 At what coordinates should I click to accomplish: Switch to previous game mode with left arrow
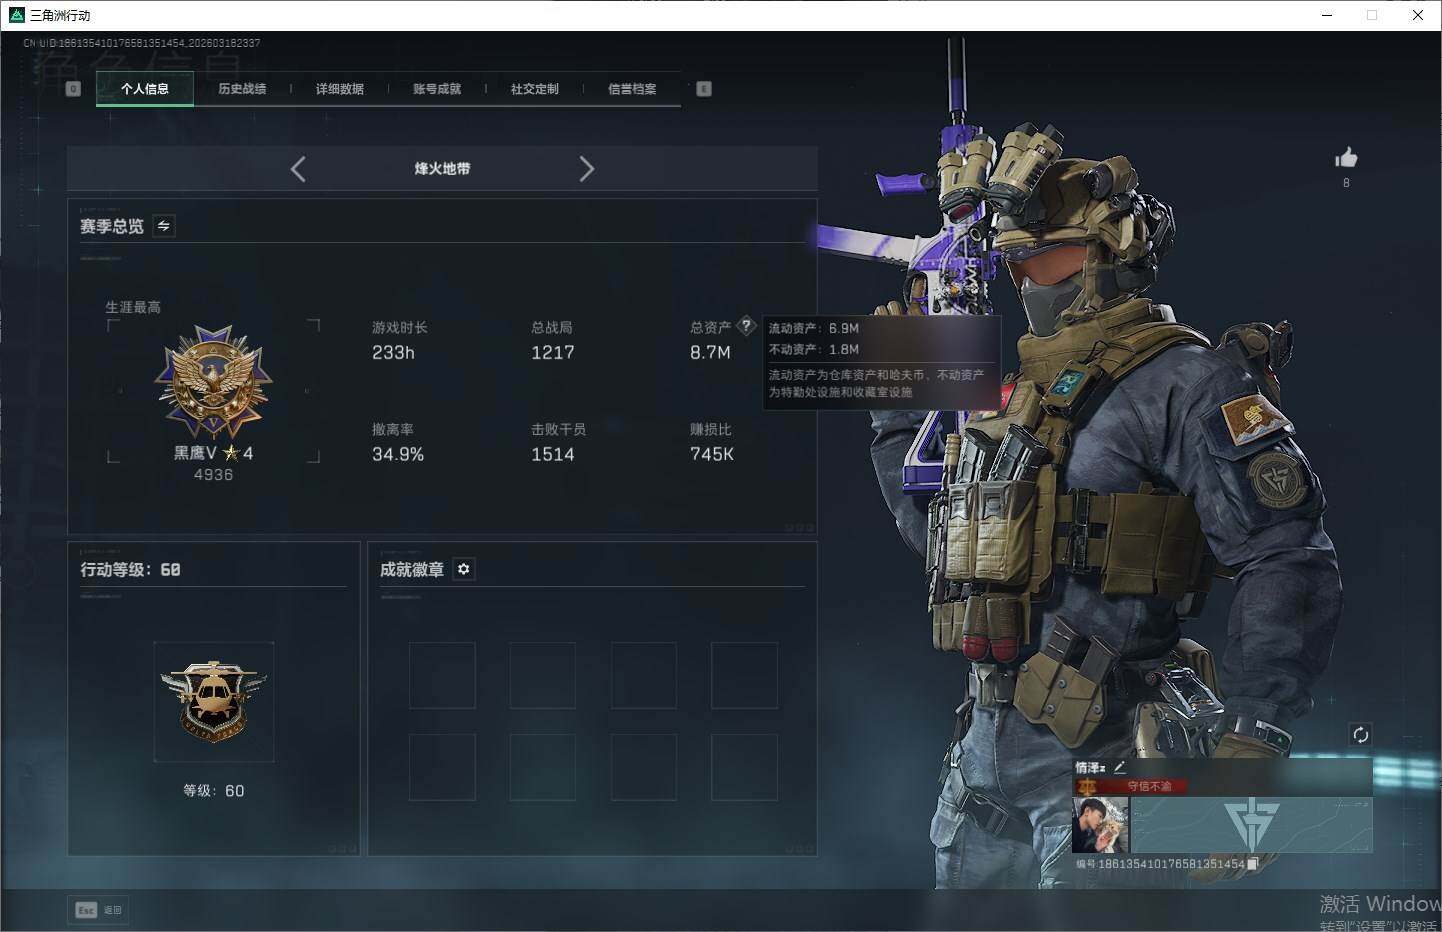(x=298, y=169)
